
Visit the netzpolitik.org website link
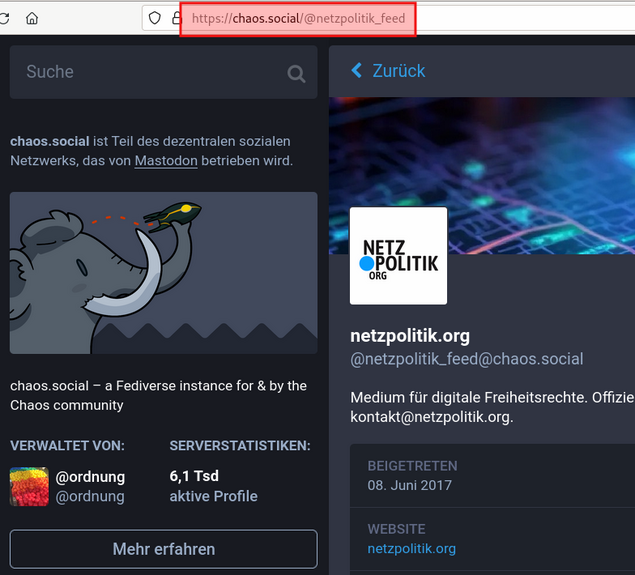(x=411, y=548)
